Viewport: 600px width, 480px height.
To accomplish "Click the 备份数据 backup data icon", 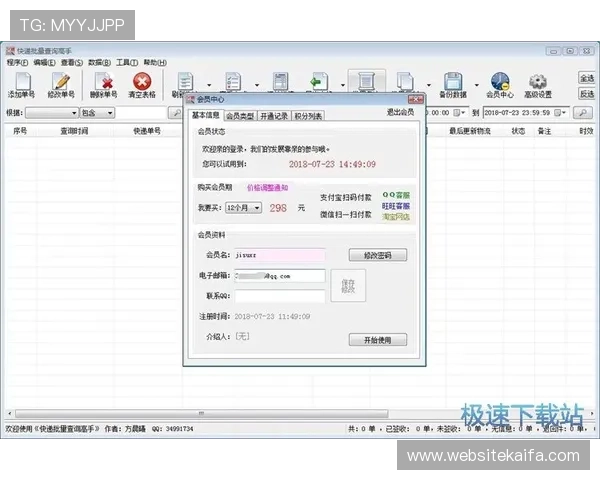I will [453, 85].
